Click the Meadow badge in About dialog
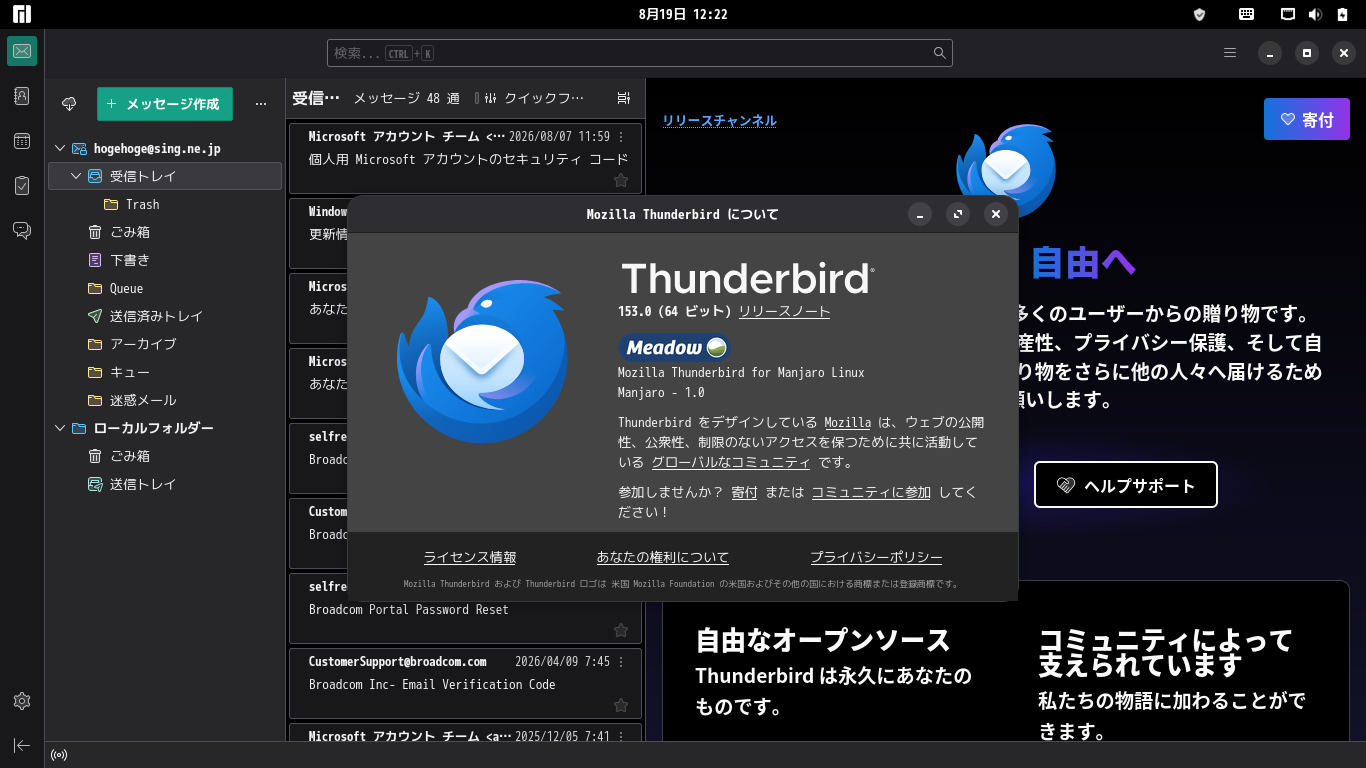Viewport: 1366px width, 768px height. [673, 348]
